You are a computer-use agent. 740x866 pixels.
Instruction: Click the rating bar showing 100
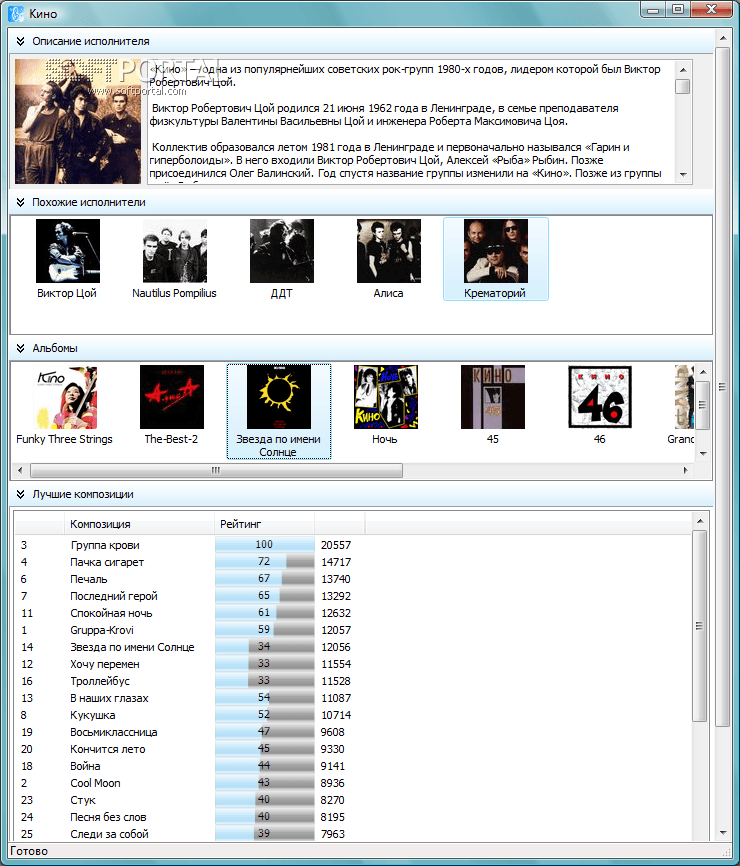pyautogui.click(x=265, y=545)
